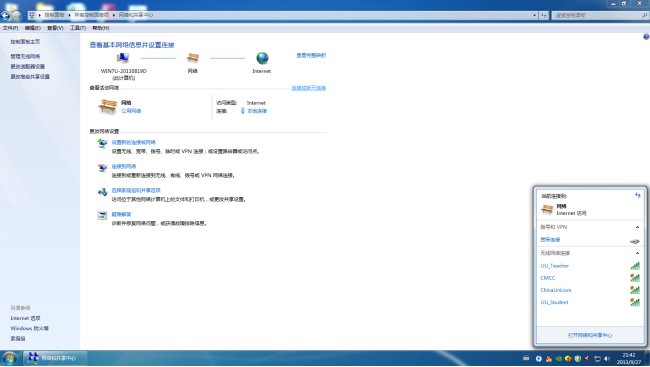Click the volume speaker tray icon
650x367 pixels.
[607, 359]
